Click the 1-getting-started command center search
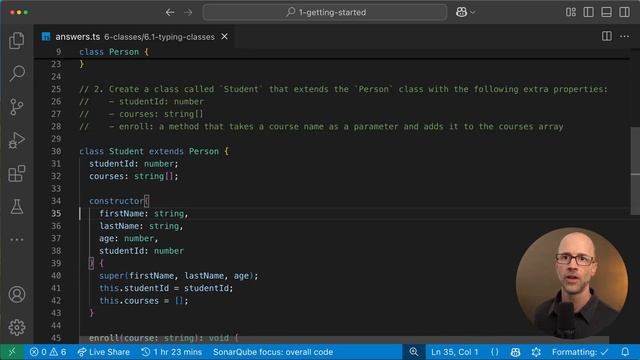Screen dimensions: 640x360 [x=325, y=12]
